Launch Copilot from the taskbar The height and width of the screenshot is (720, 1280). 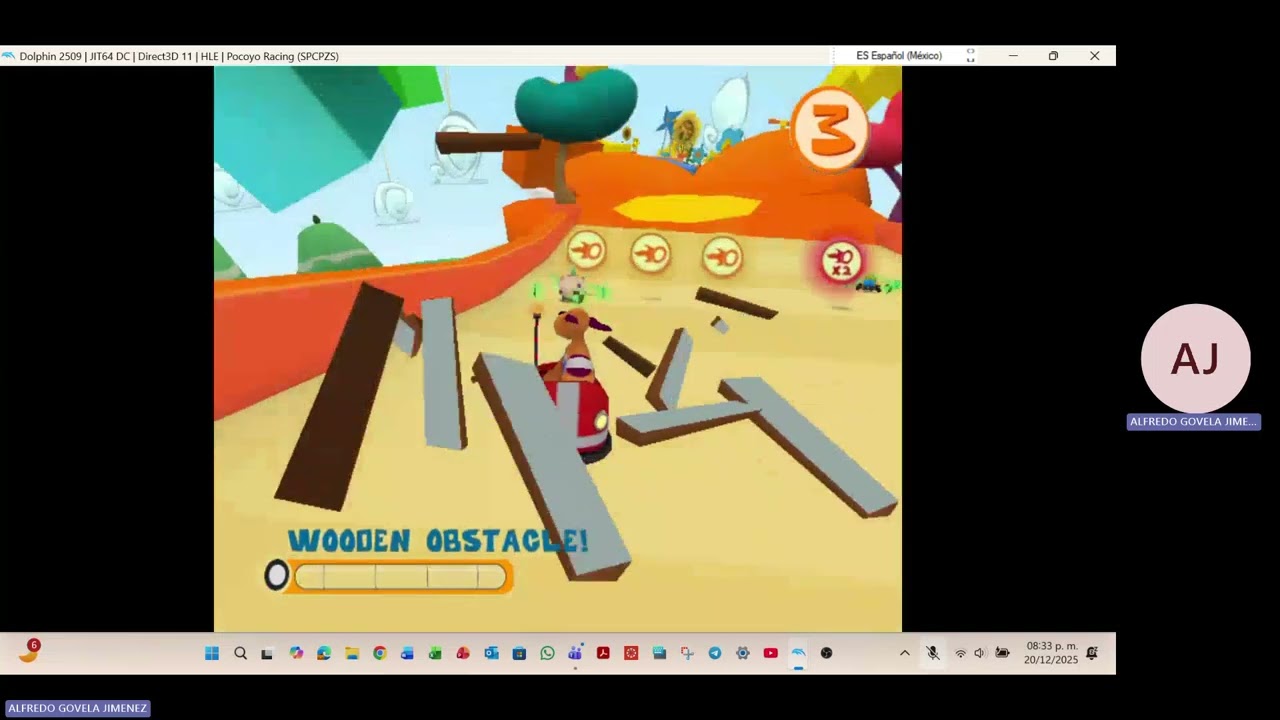tap(296, 653)
